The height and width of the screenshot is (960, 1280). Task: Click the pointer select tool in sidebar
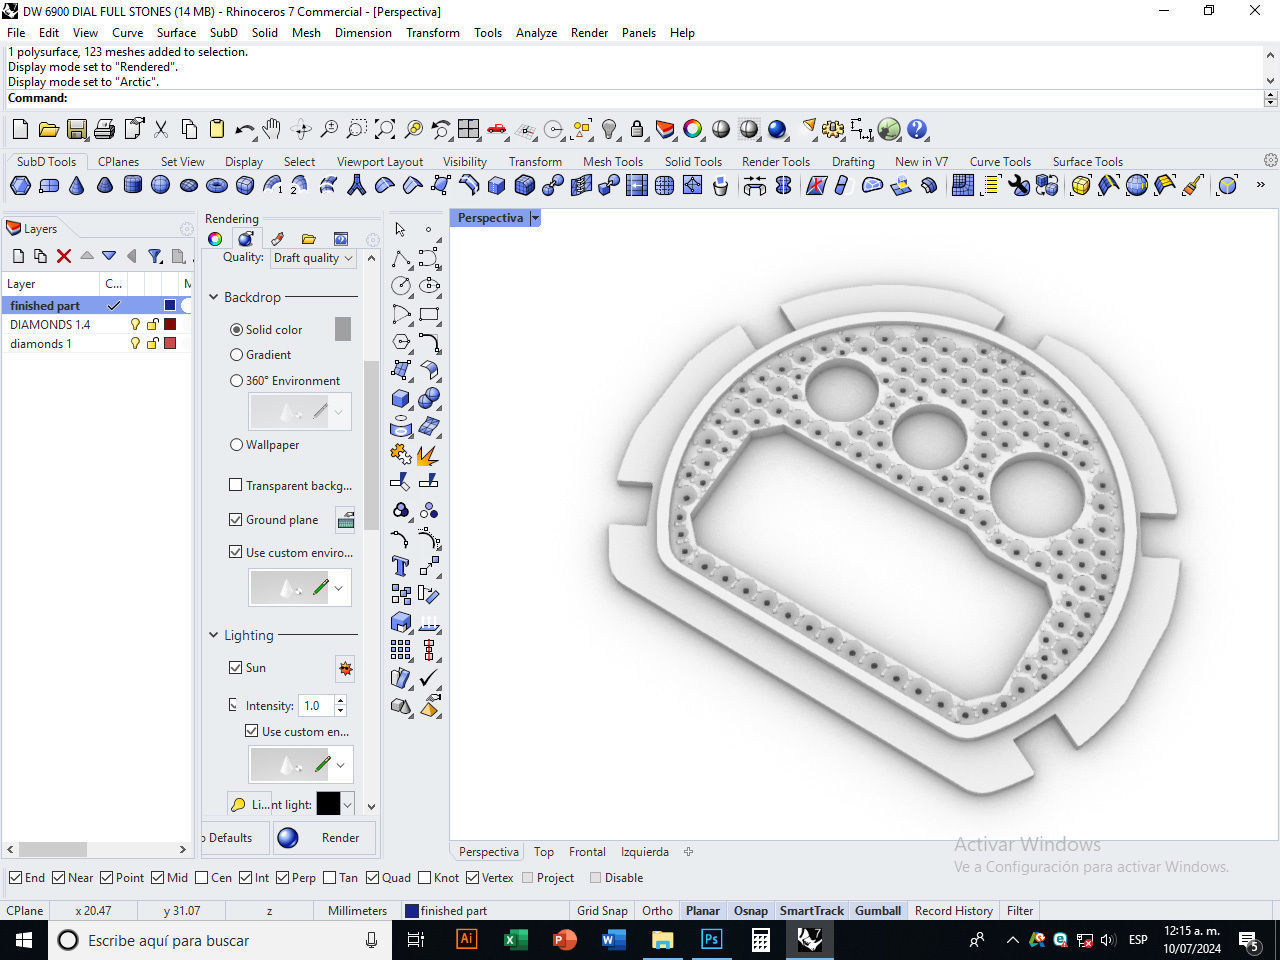(x=400, y=229)
